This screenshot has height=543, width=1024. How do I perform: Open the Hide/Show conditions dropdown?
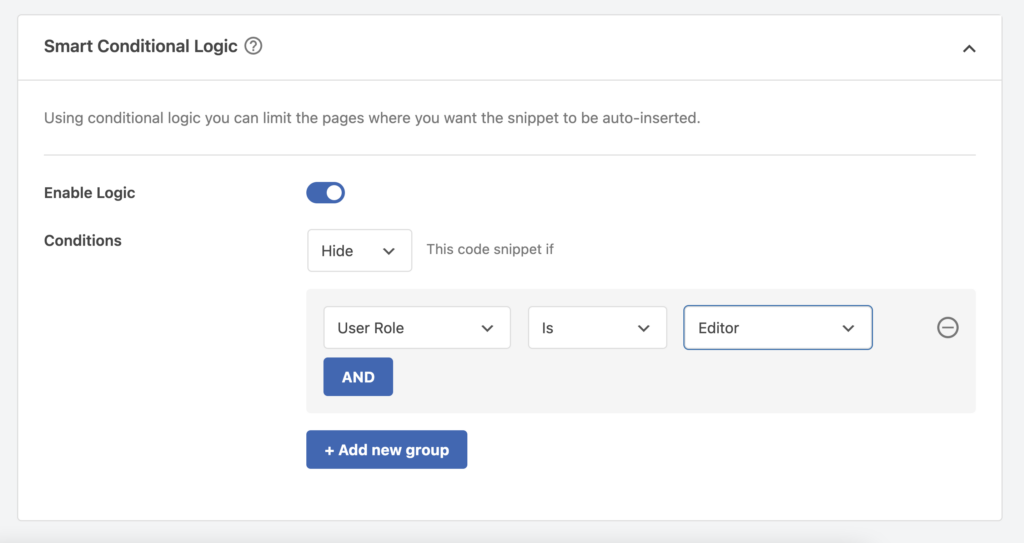[x=360, y=250]
